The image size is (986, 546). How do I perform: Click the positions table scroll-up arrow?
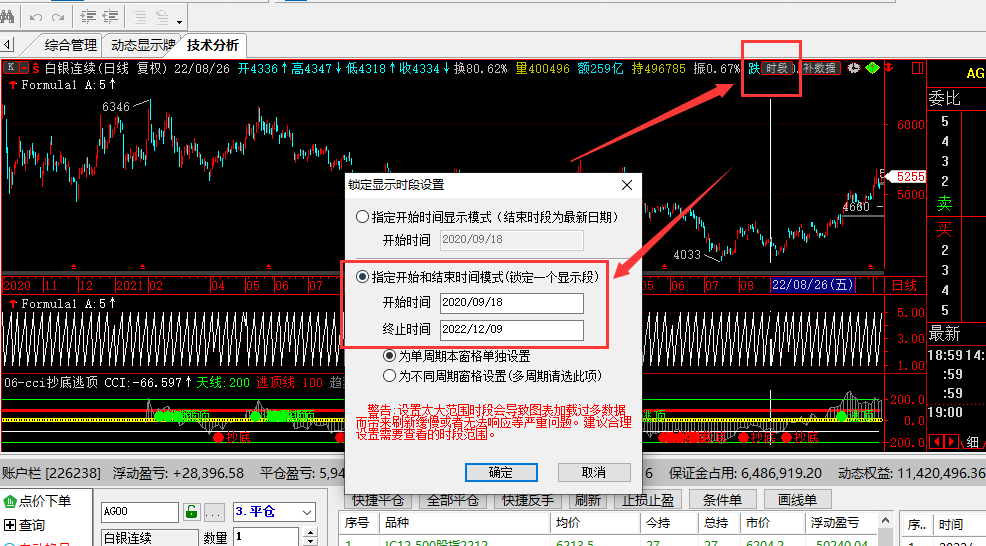click(885, 521)
